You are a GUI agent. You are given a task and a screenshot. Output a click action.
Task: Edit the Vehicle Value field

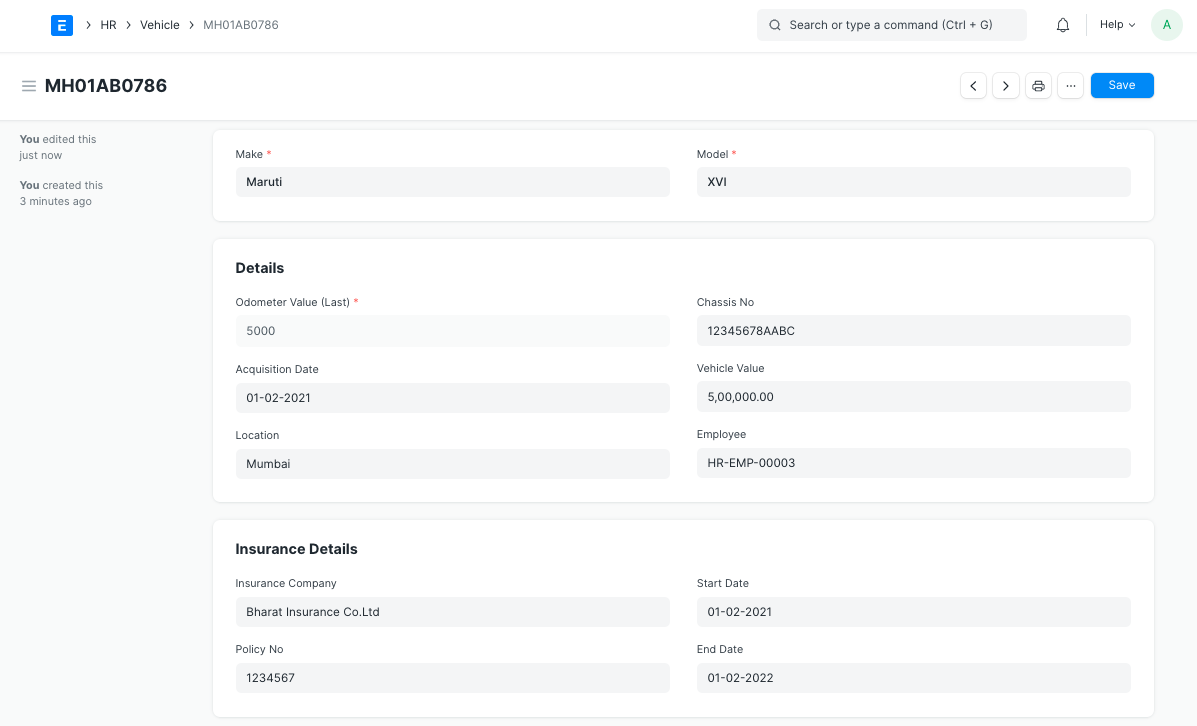click(913, 397)
